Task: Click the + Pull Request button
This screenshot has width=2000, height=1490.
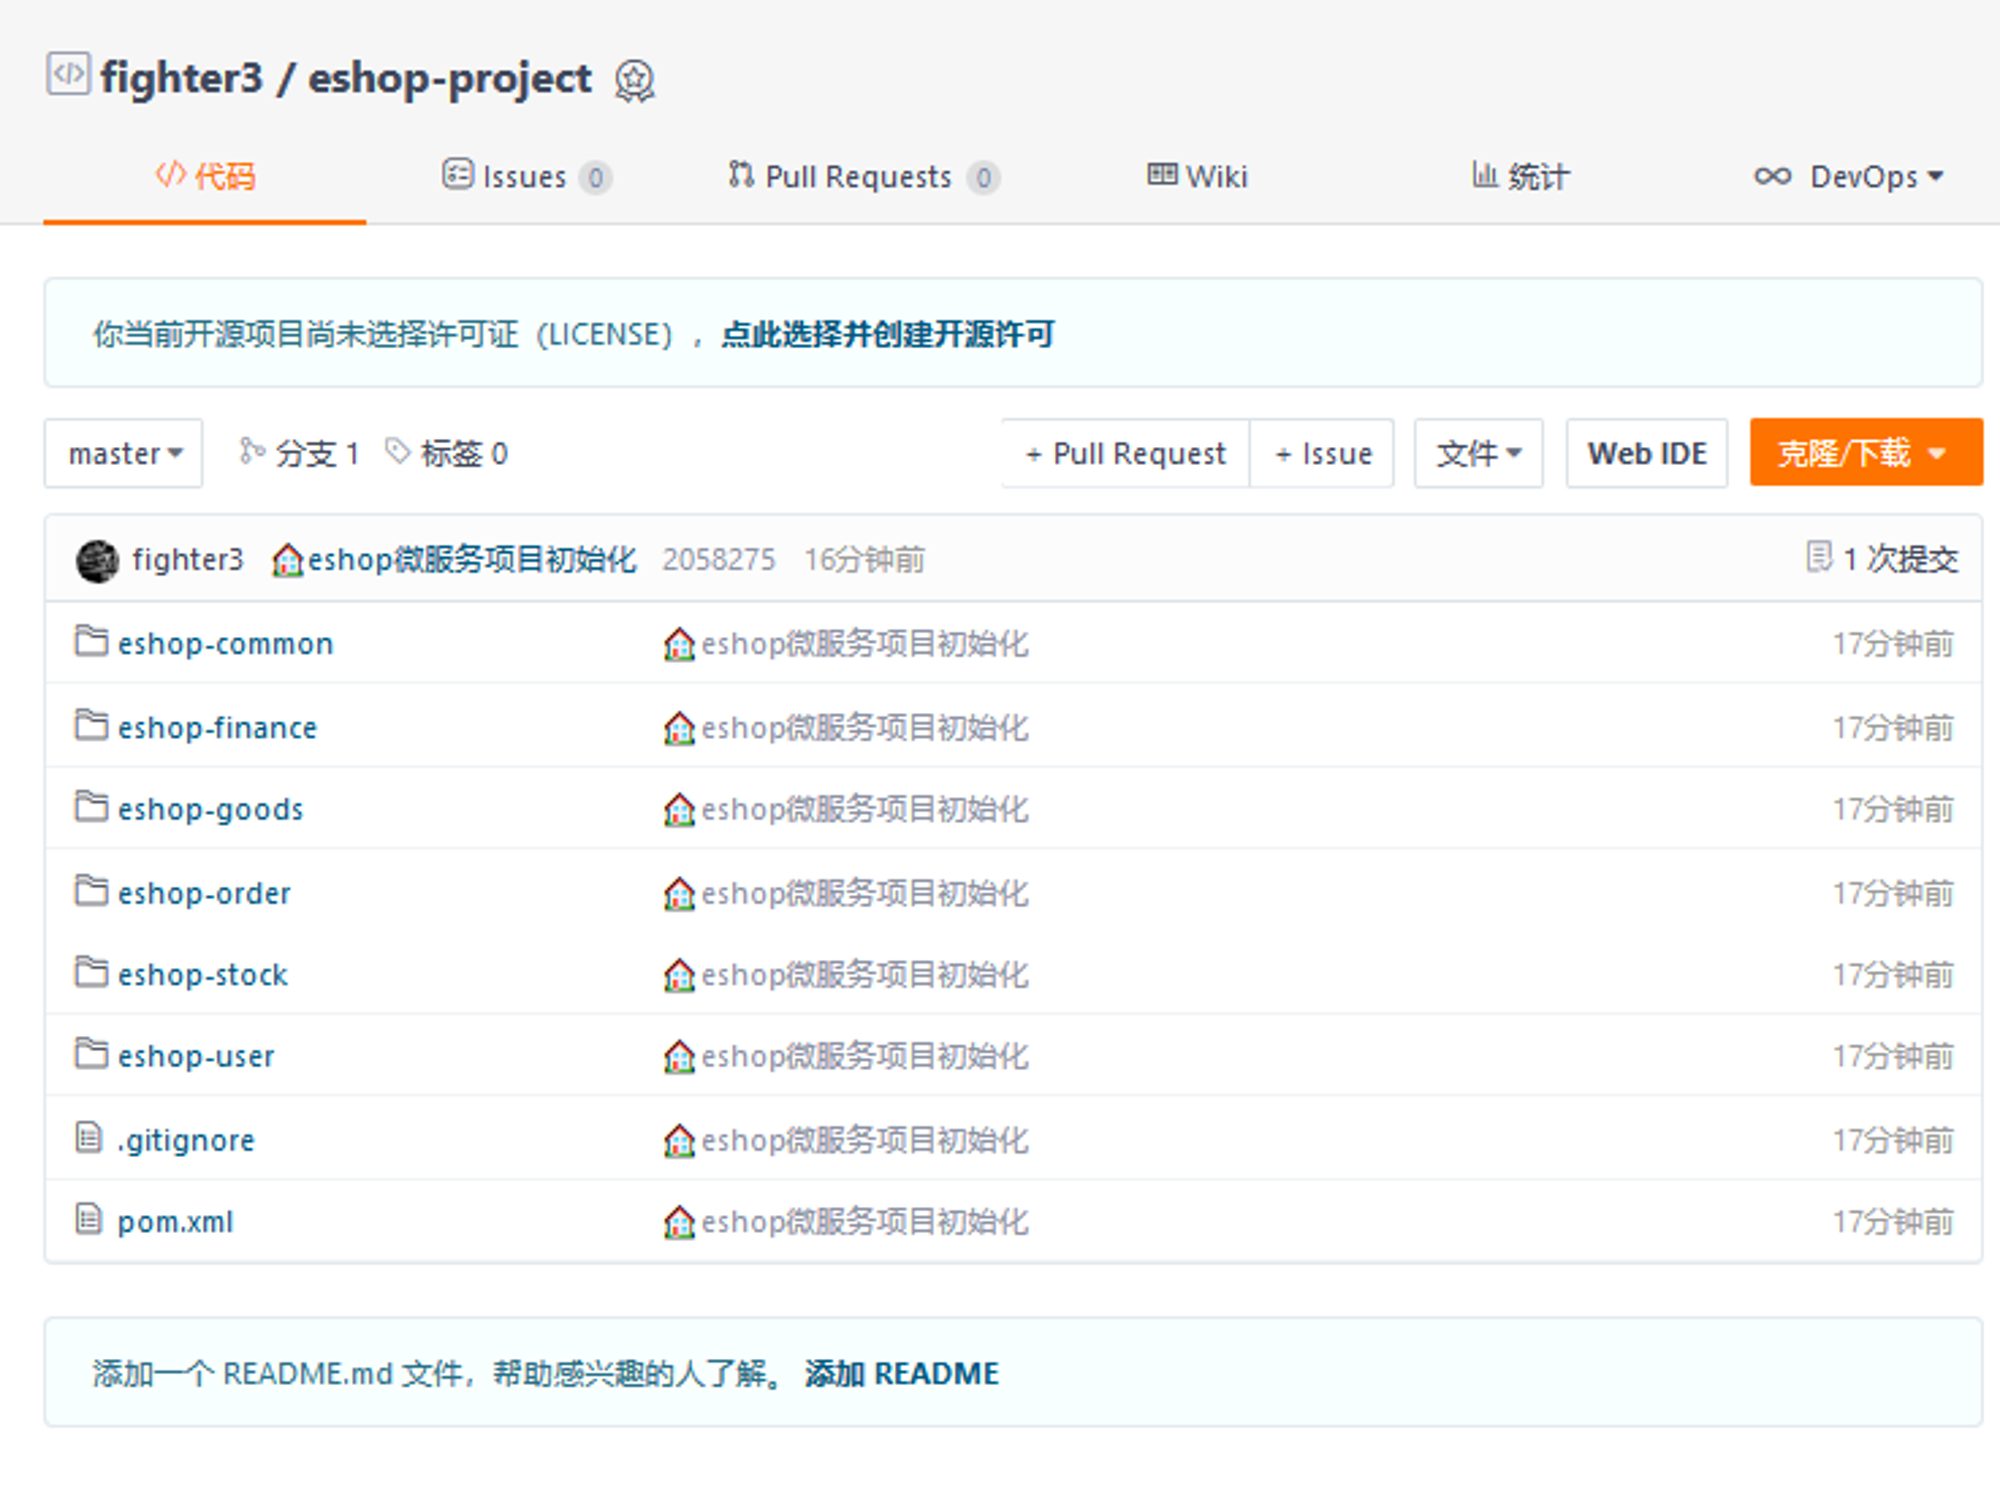Action: (x=1126, y=453)
